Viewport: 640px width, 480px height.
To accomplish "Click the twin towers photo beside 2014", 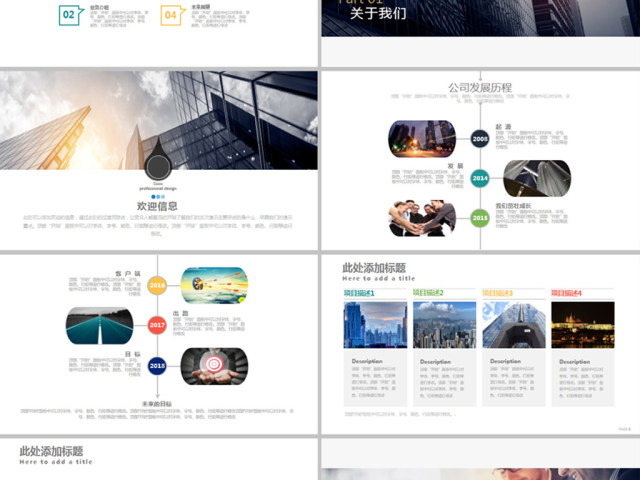I will pyautogui.click(x=537, y=178).
